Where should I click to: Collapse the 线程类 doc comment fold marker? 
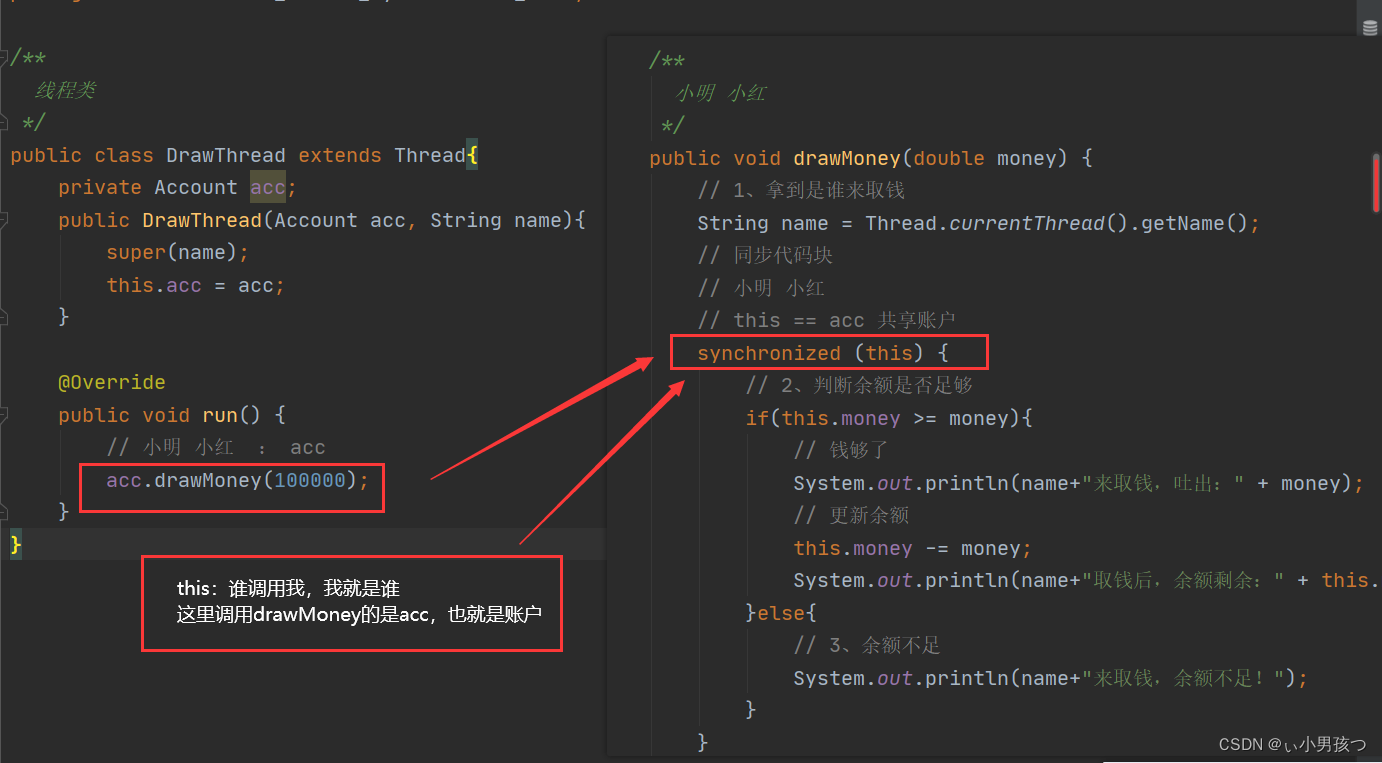(4, 57)
